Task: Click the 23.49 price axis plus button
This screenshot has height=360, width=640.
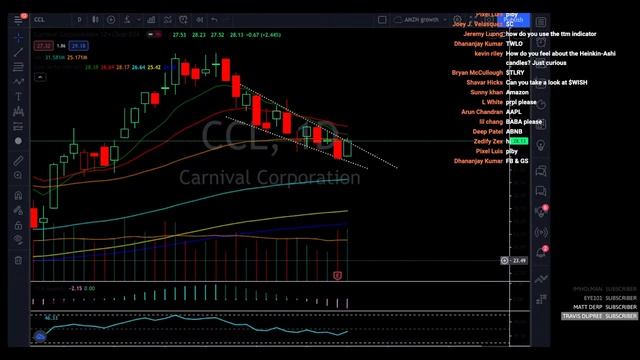Action: click(504, 260)
